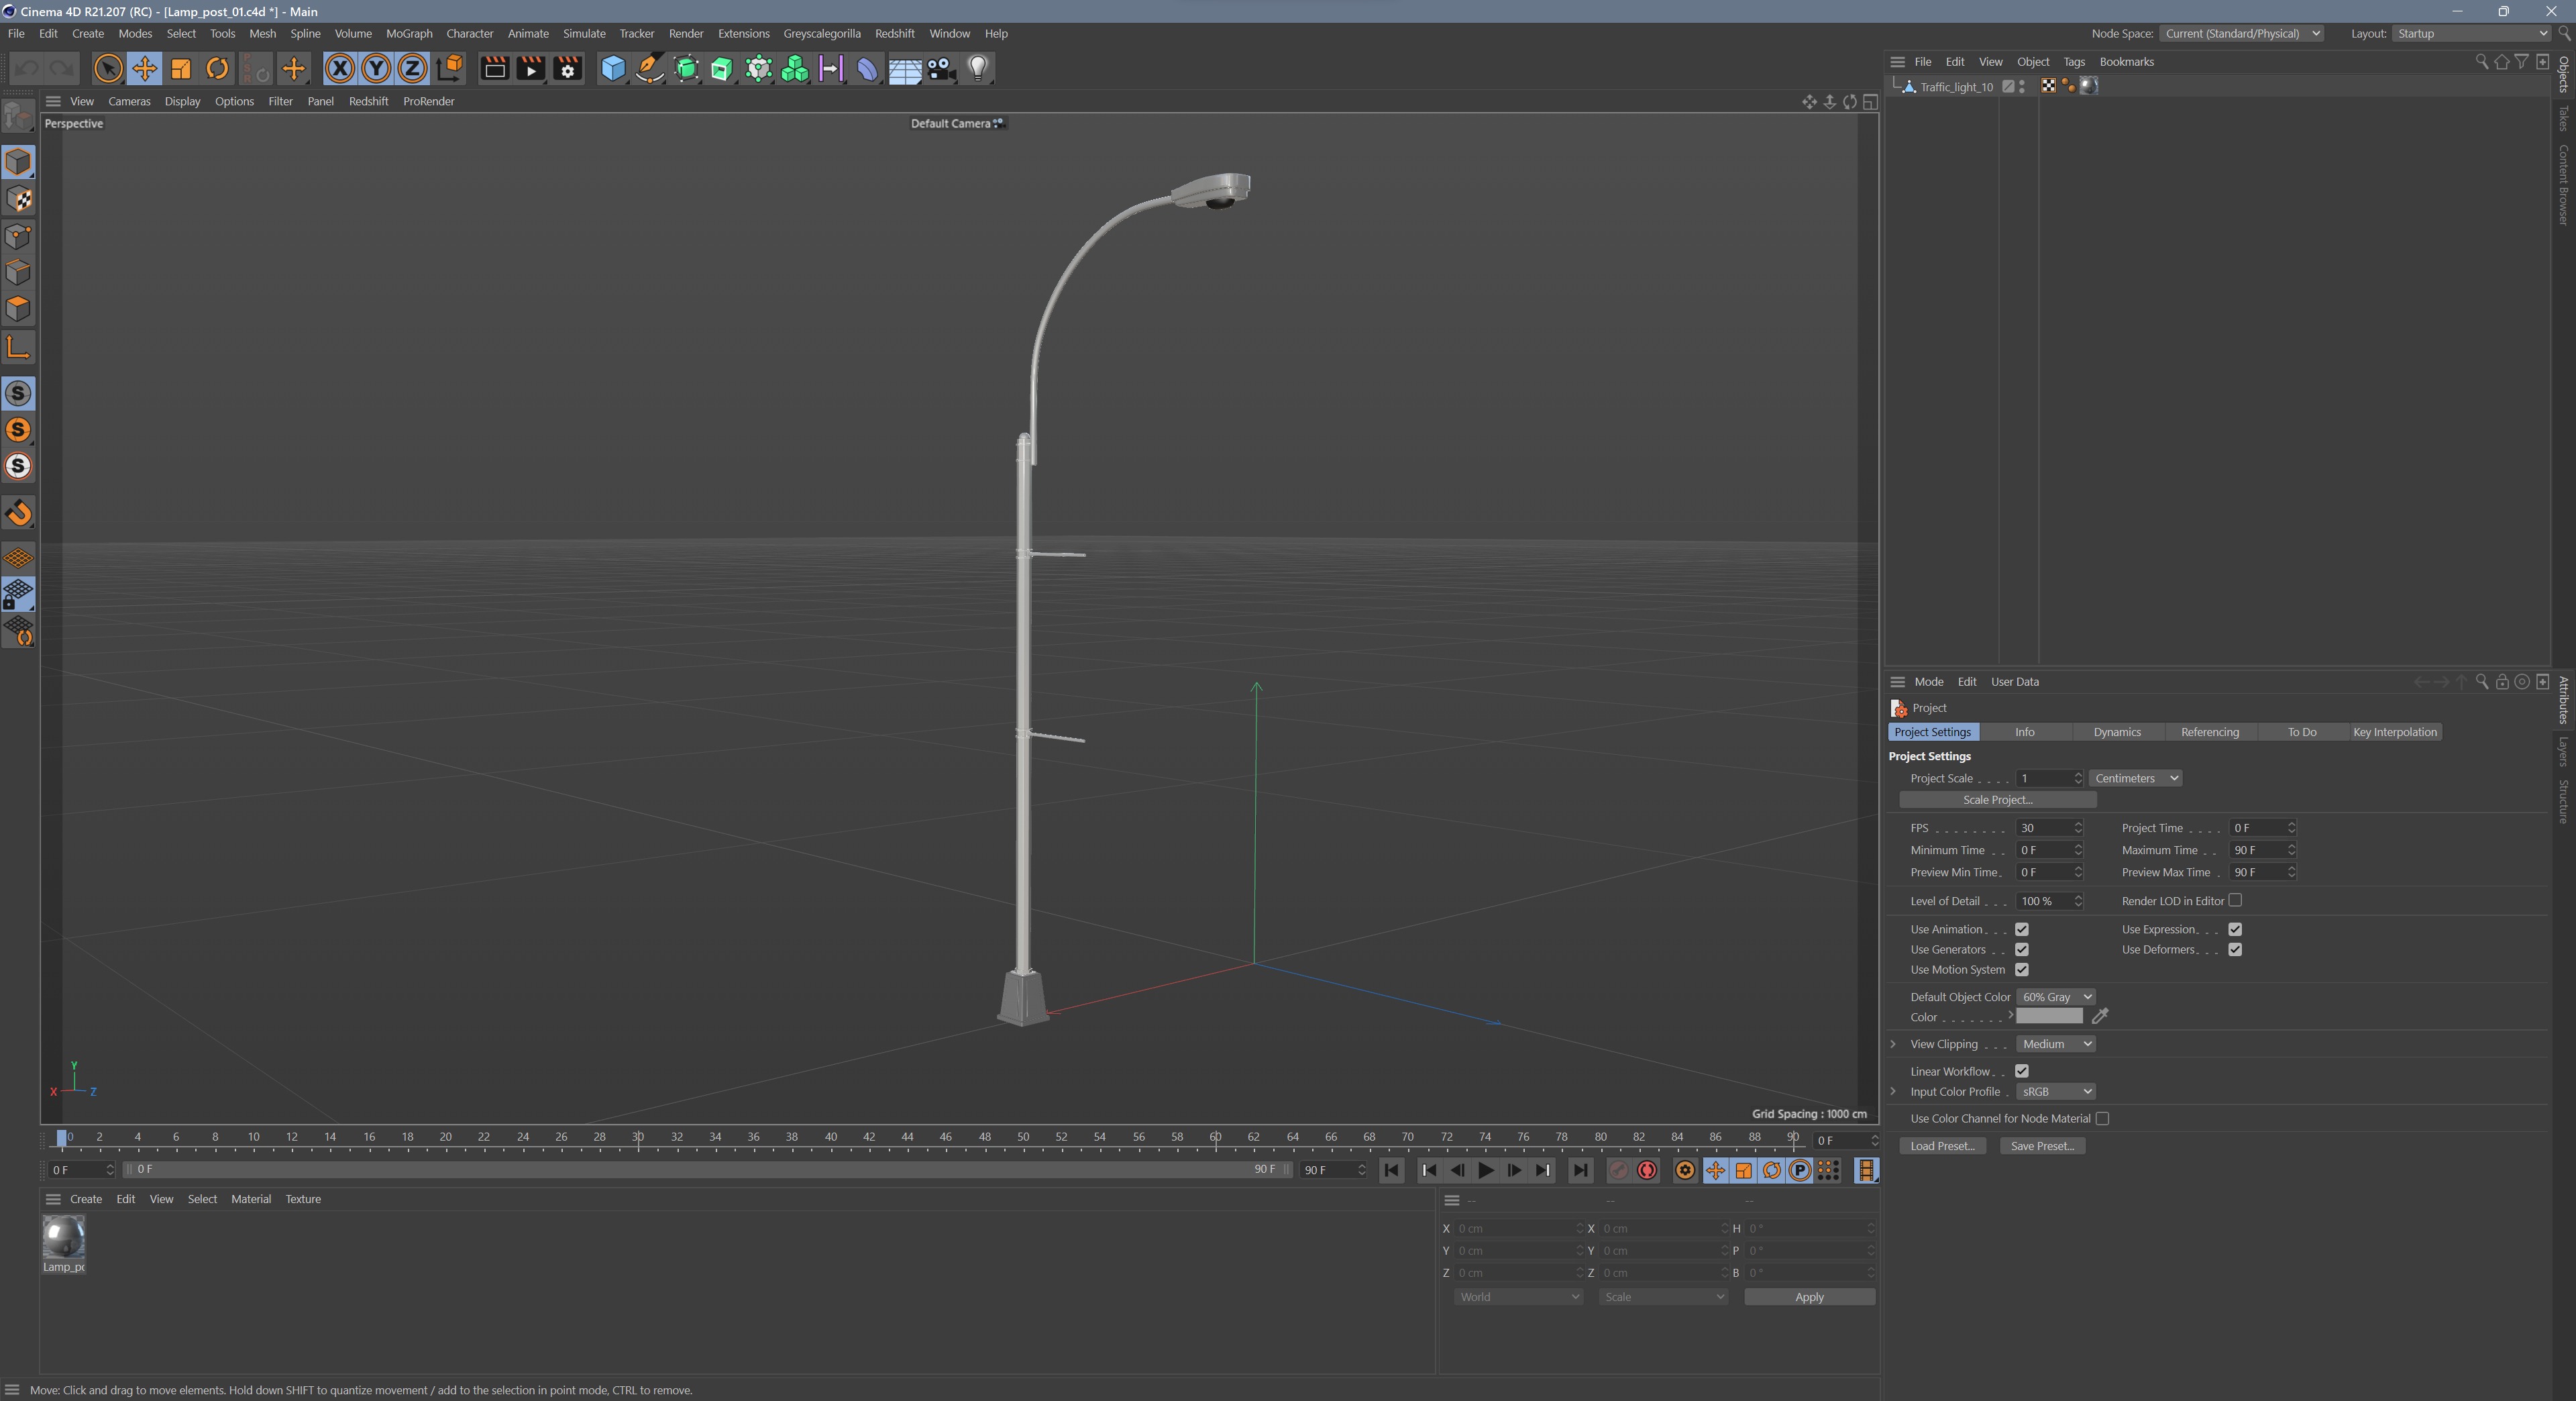
Task: Open the View Clipping Medium dropdown
Action: [x=2055, y=1044]
